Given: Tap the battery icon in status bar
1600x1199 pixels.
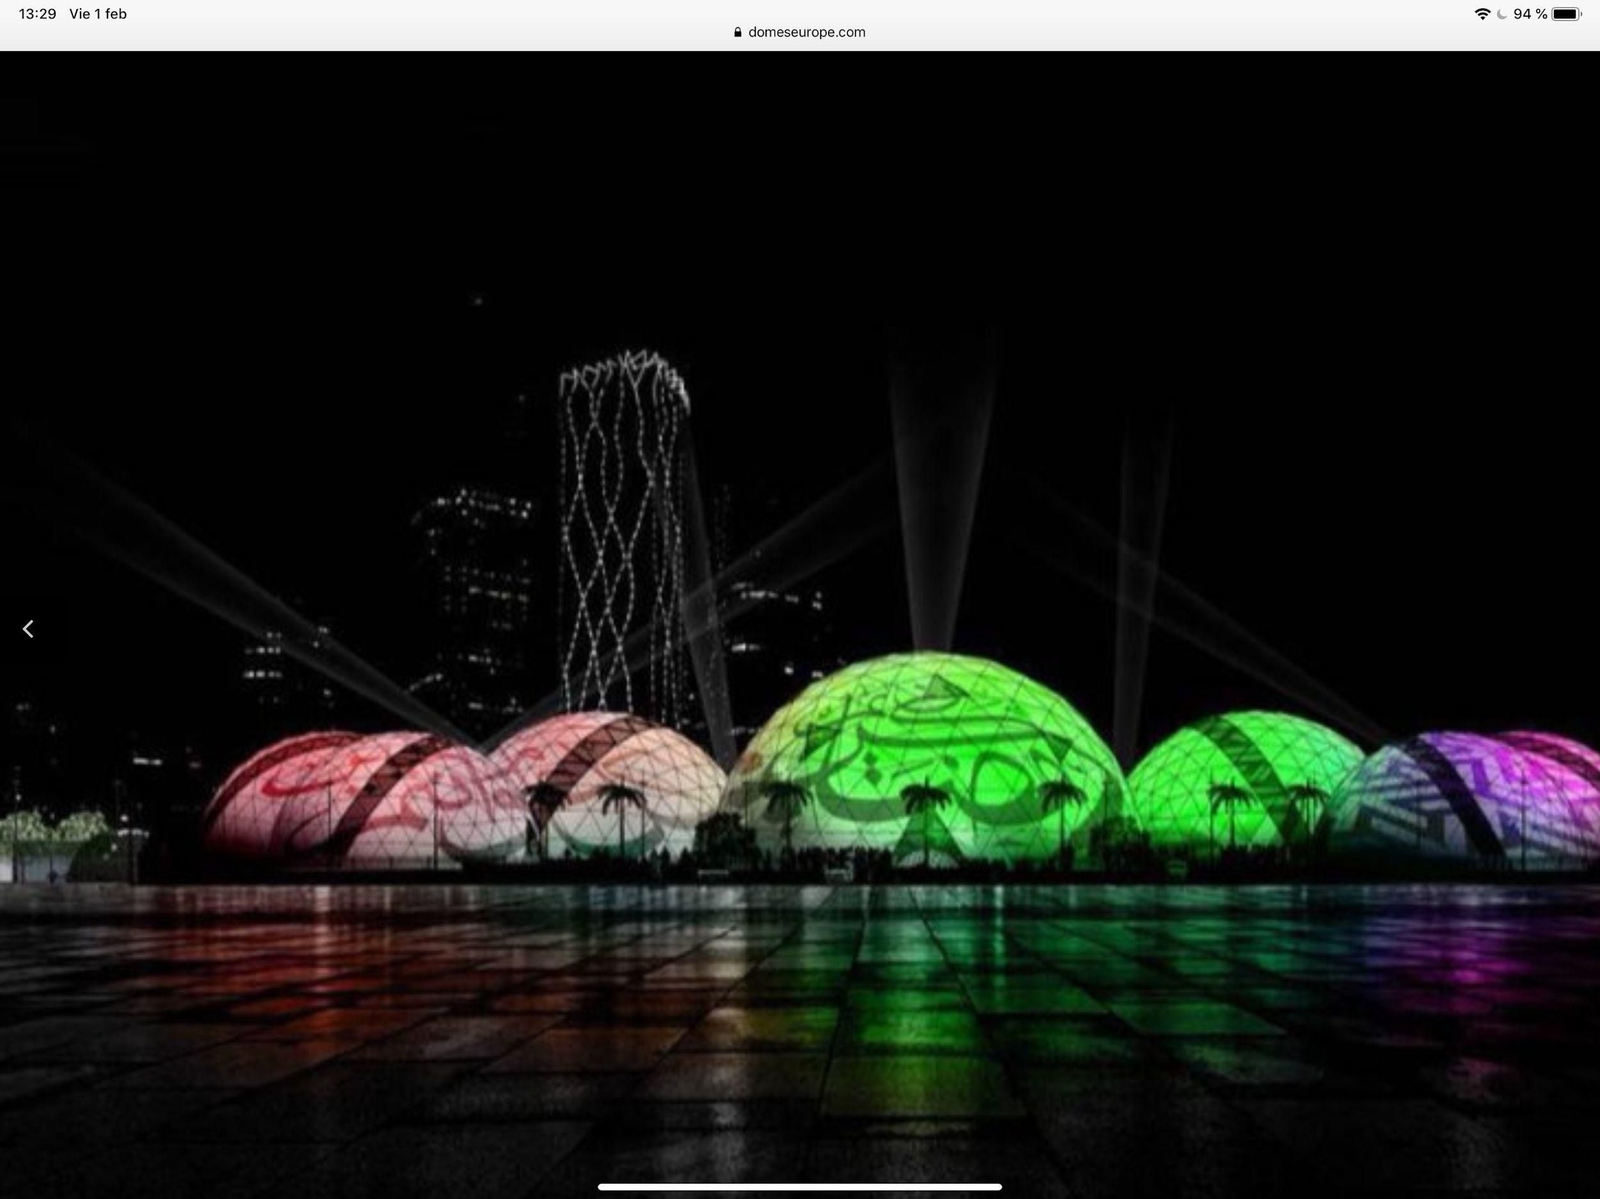Looking at the screenshot, I should 1567,14.
